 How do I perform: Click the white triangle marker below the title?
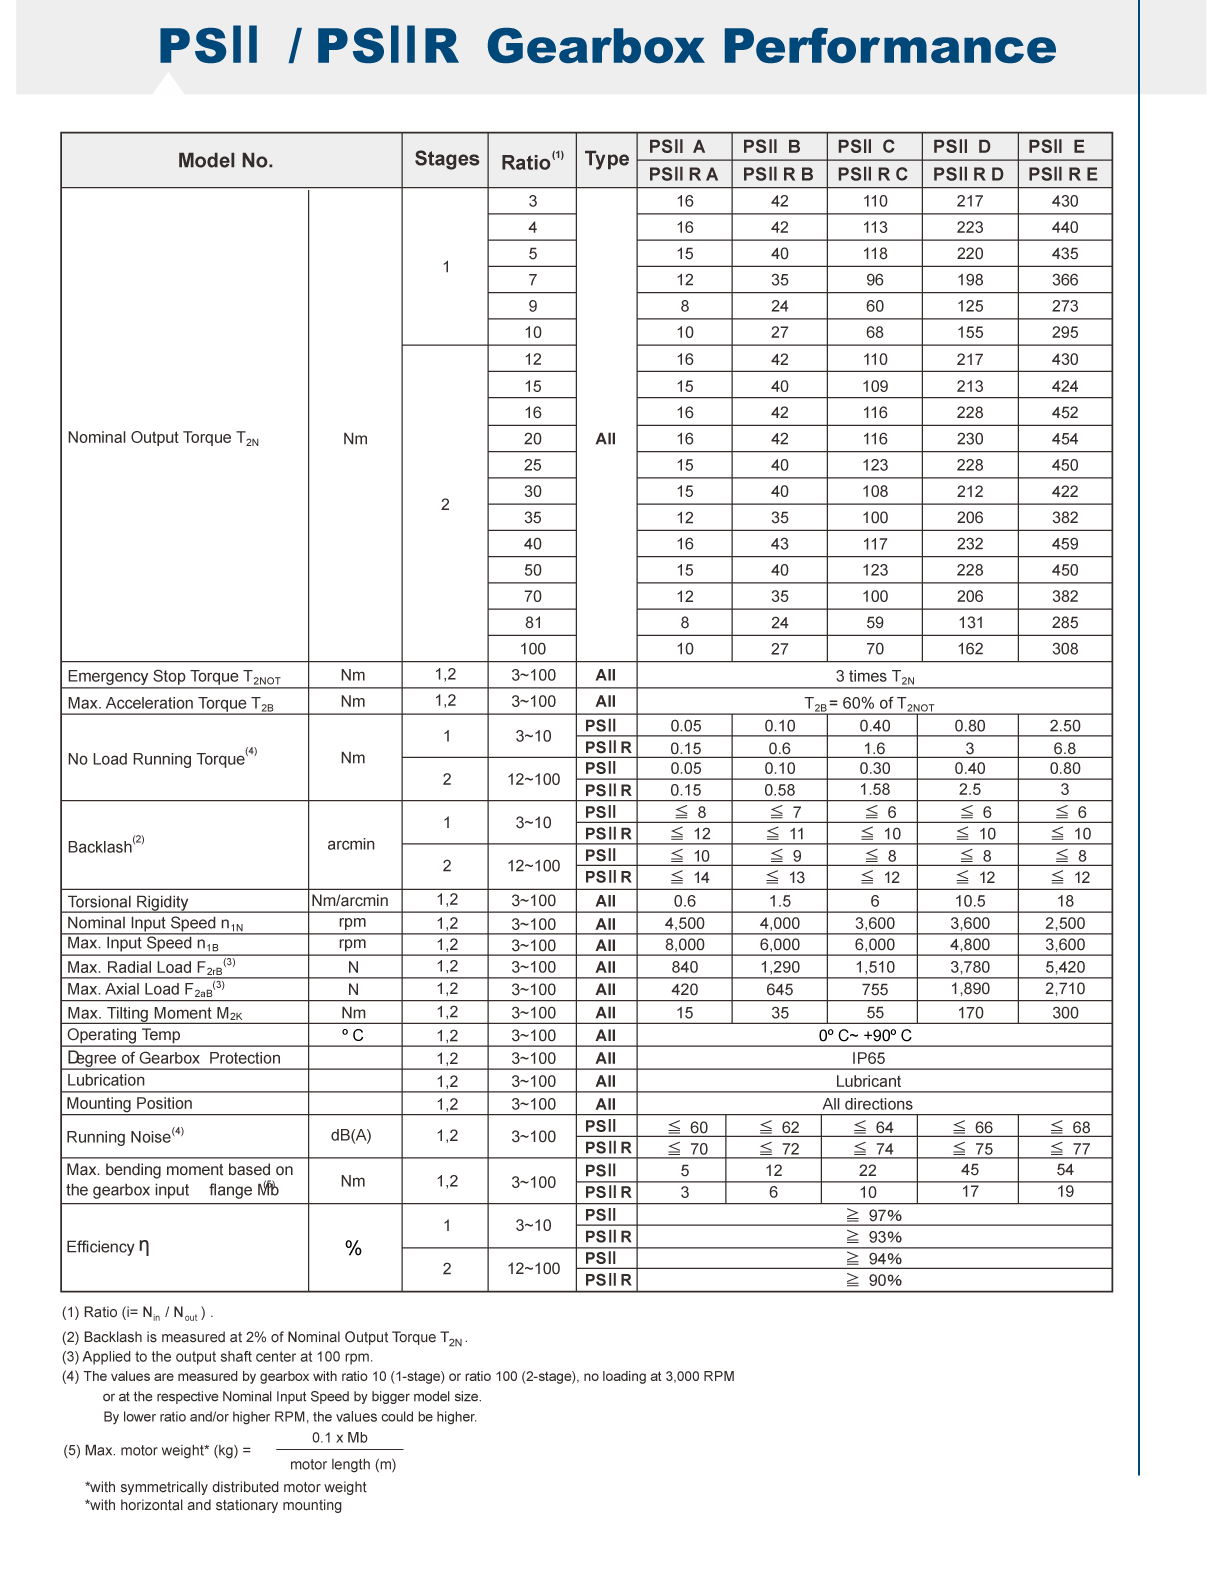pyautogui.click(x=168, y=85)
